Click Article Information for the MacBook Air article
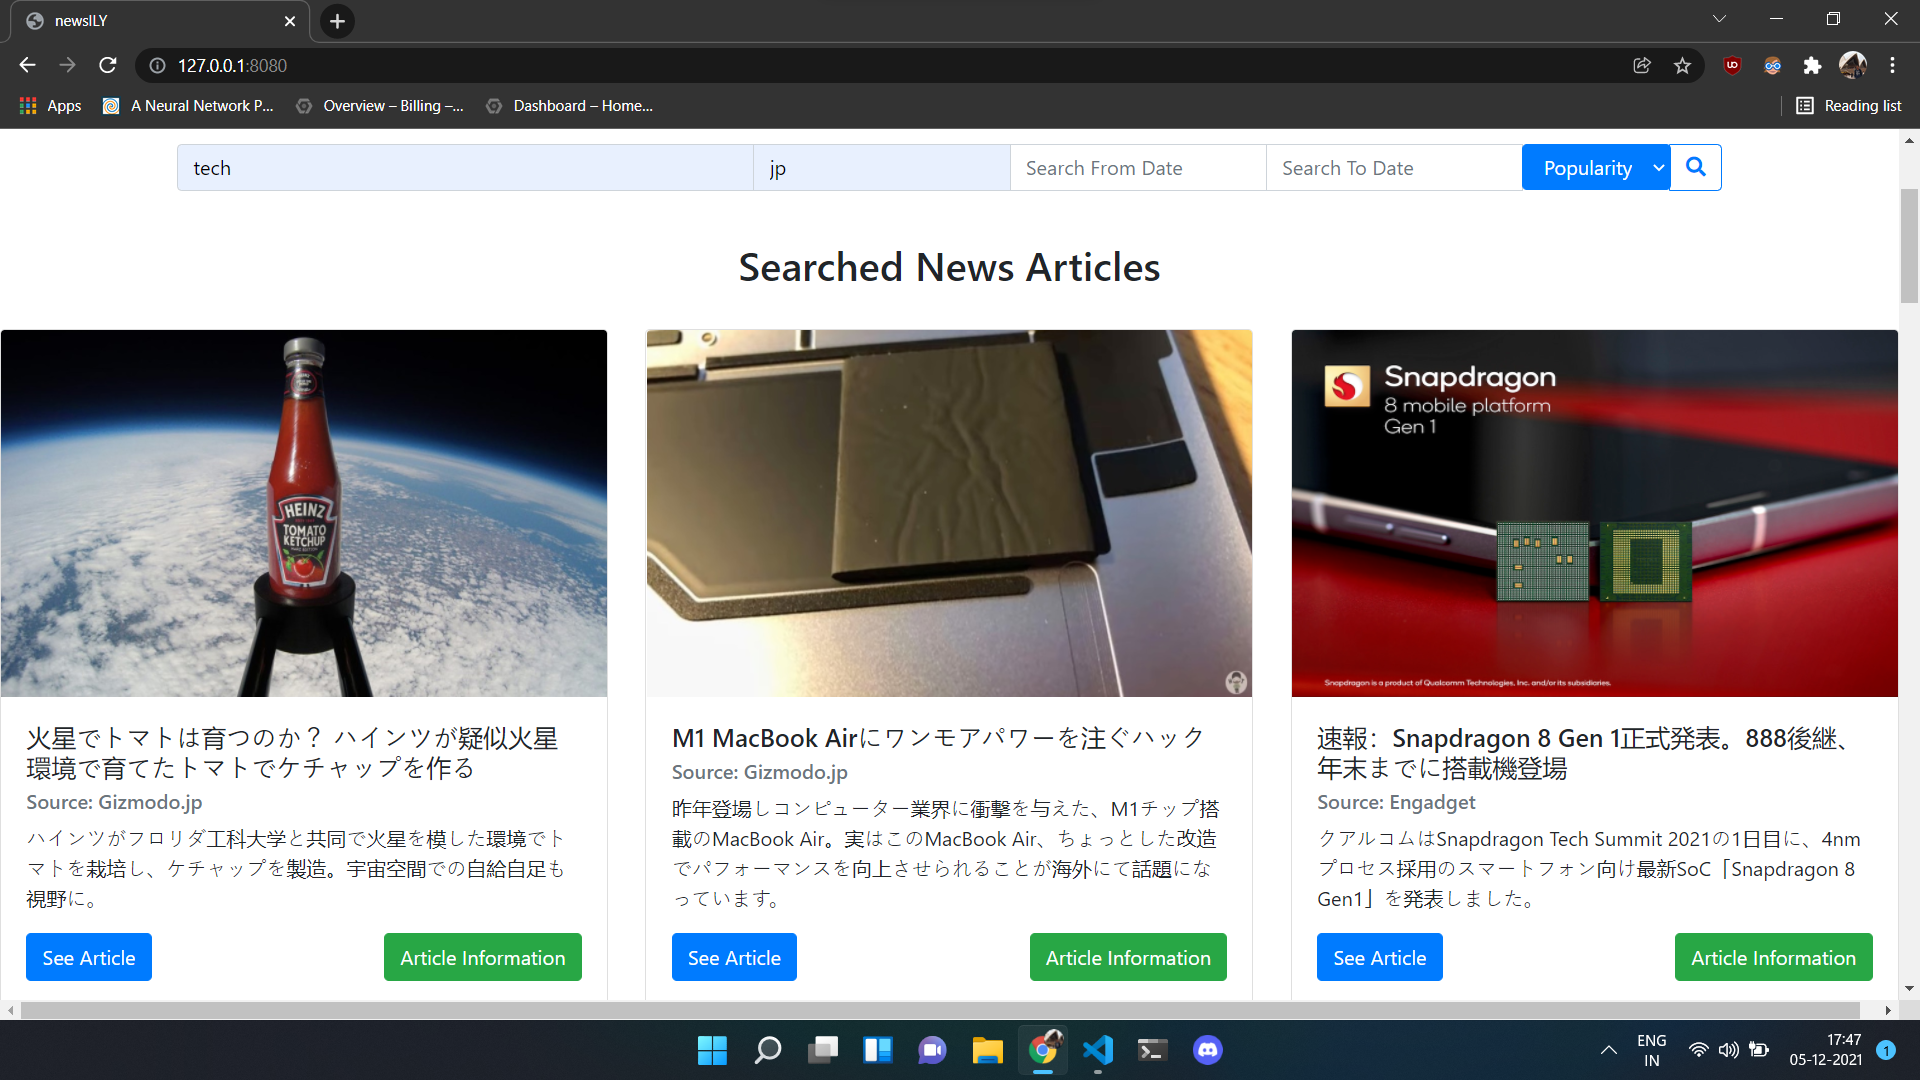The width and height of the screenshot is (1920, 1080). [x=1127, y=957]
